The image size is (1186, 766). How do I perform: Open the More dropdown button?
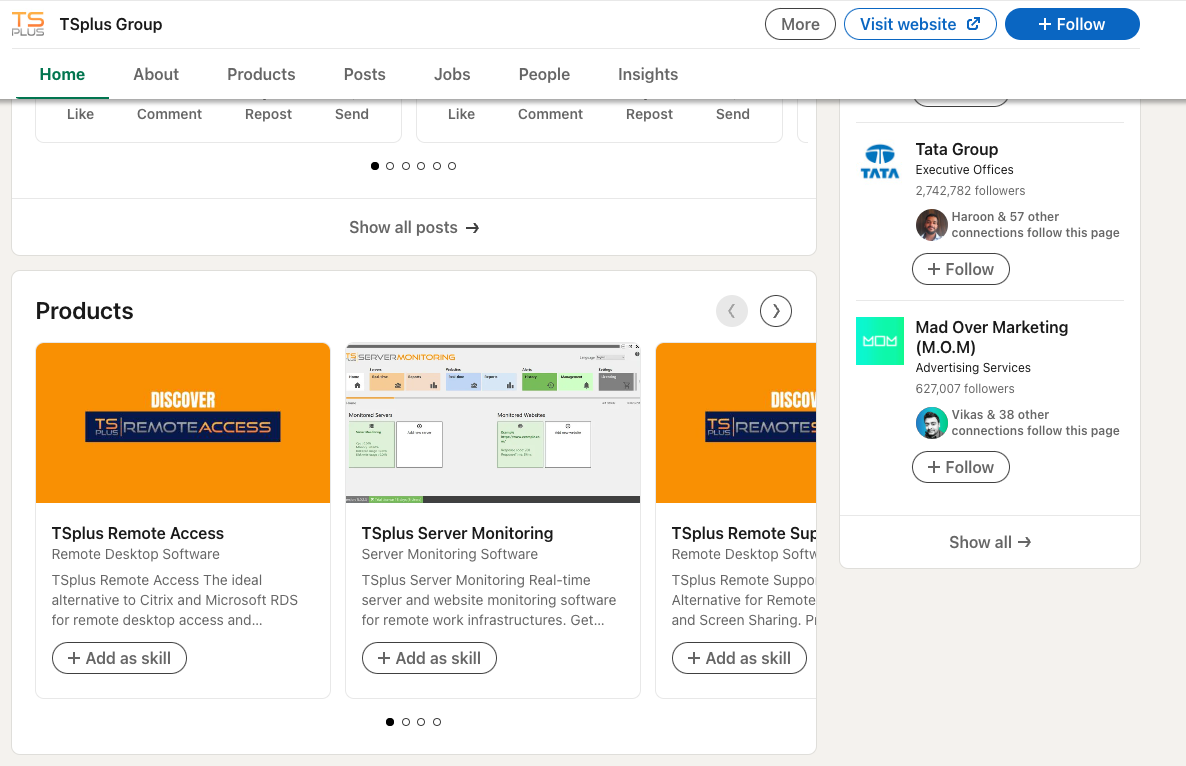click(x=800, y=24)
